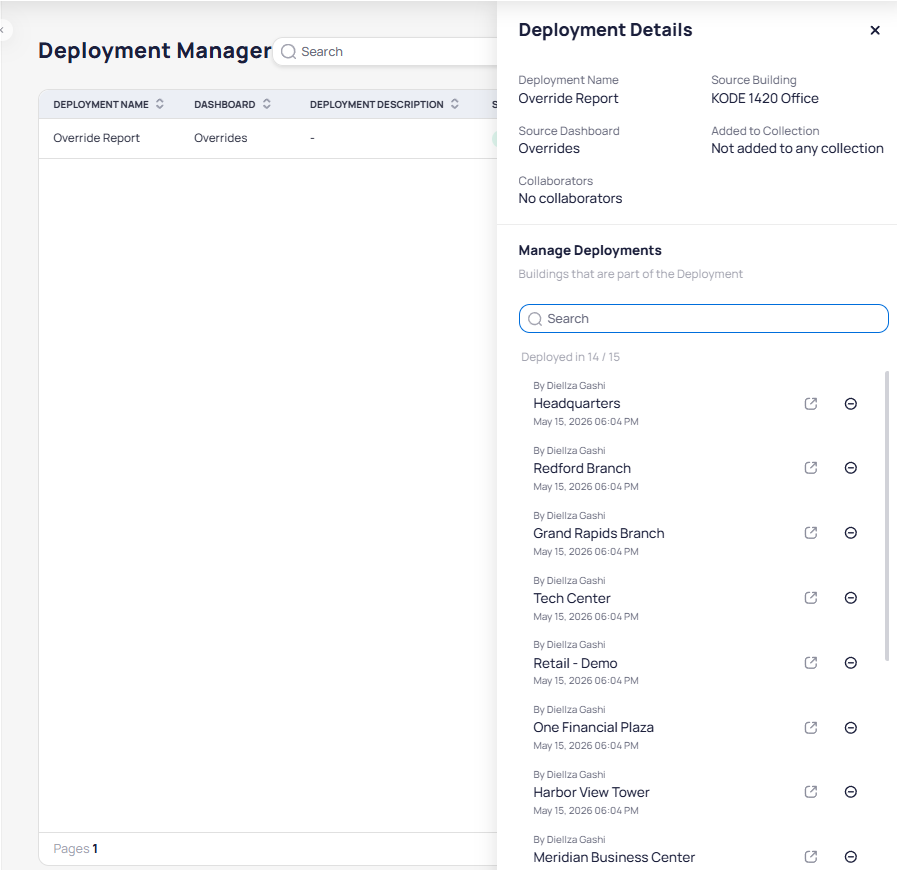The width and height of the screenshot is (897, 870).
Task: Click the Deployment Description header label
Action: click(376, 105)
